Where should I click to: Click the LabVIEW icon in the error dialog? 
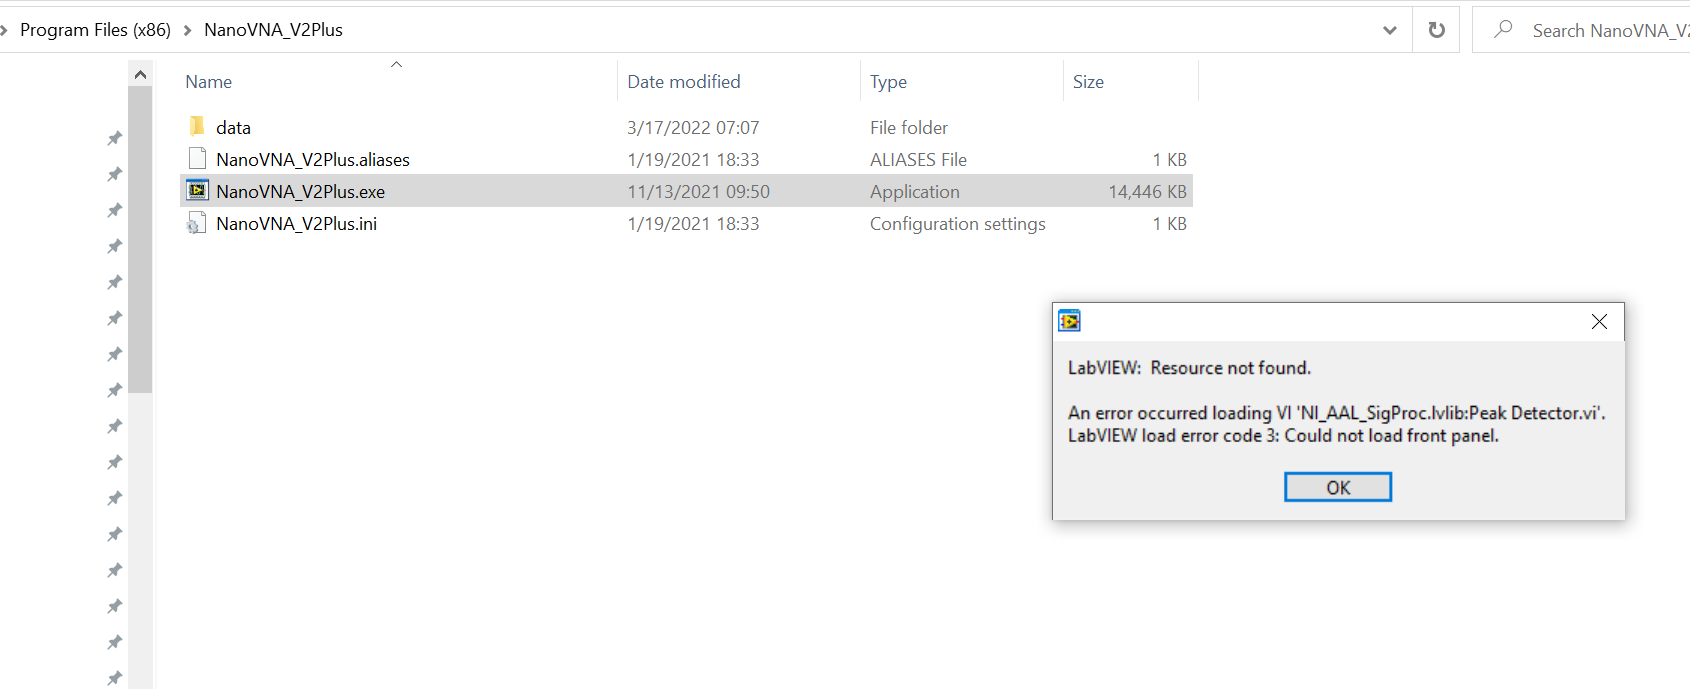1070,321
